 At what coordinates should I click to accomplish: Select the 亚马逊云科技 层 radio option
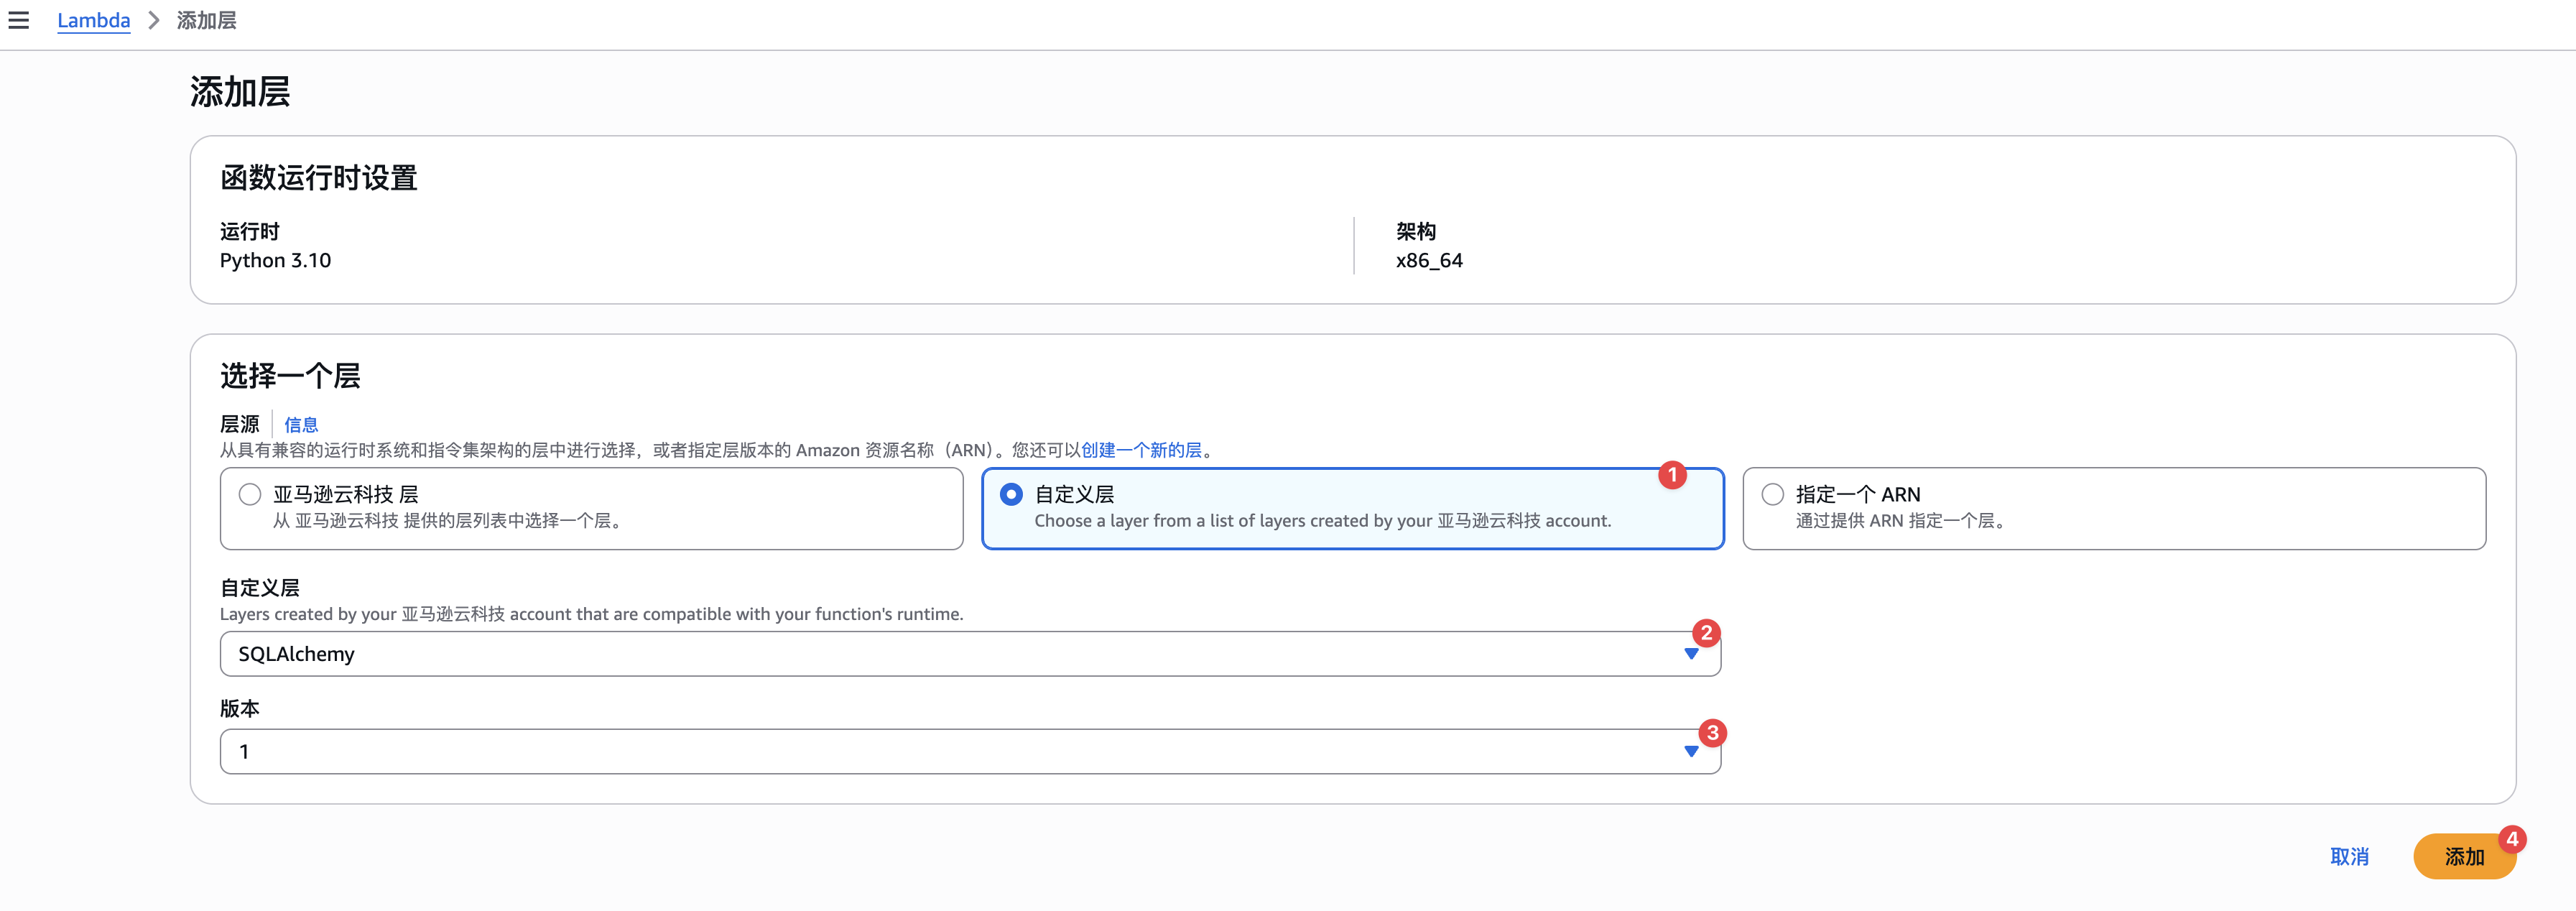250,494
